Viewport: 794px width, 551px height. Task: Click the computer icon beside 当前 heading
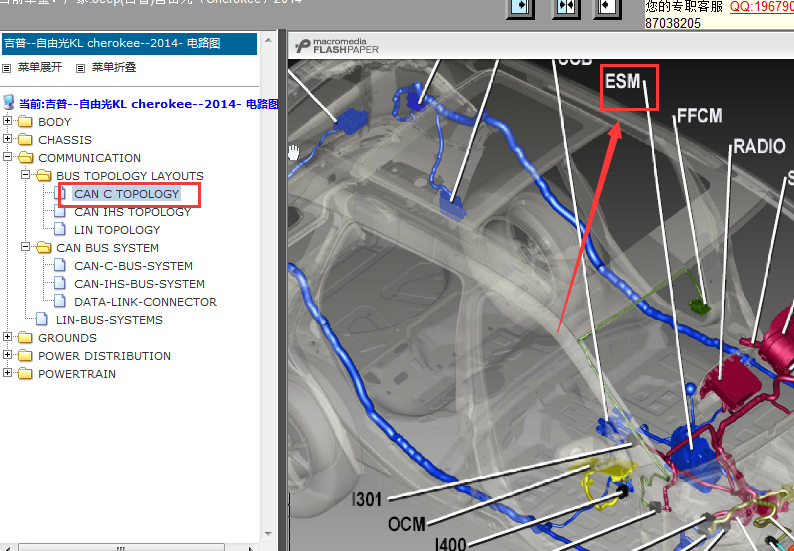(8, 102)
